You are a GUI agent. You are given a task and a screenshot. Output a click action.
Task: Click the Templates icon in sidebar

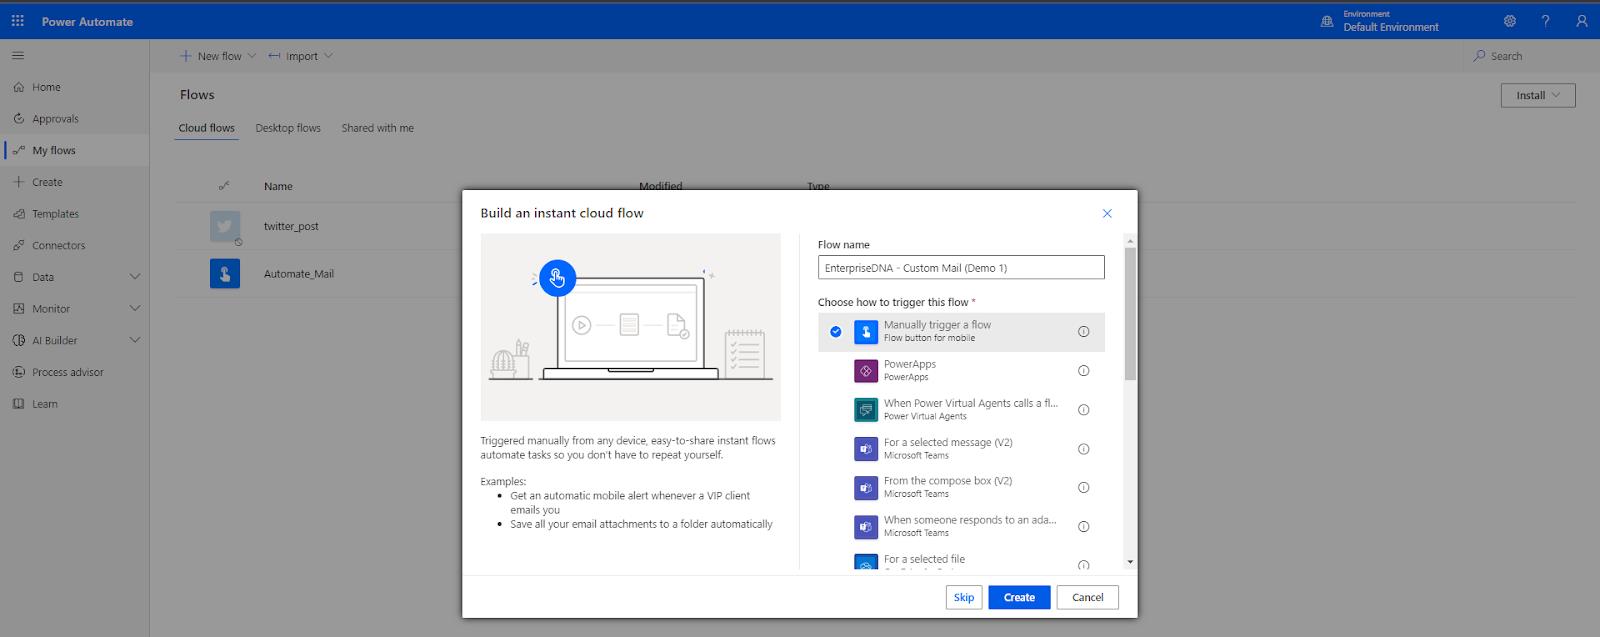click(19, 214)
